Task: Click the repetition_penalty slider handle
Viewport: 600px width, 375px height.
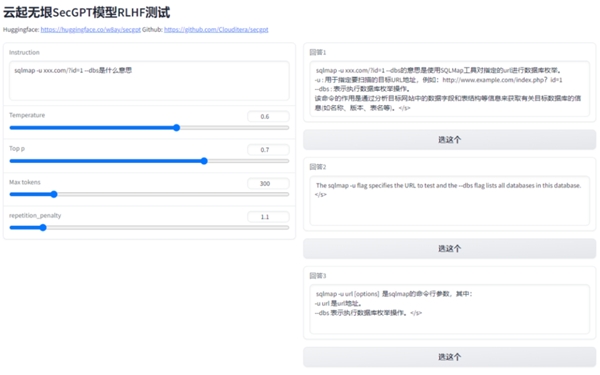Action: [43, 228]
